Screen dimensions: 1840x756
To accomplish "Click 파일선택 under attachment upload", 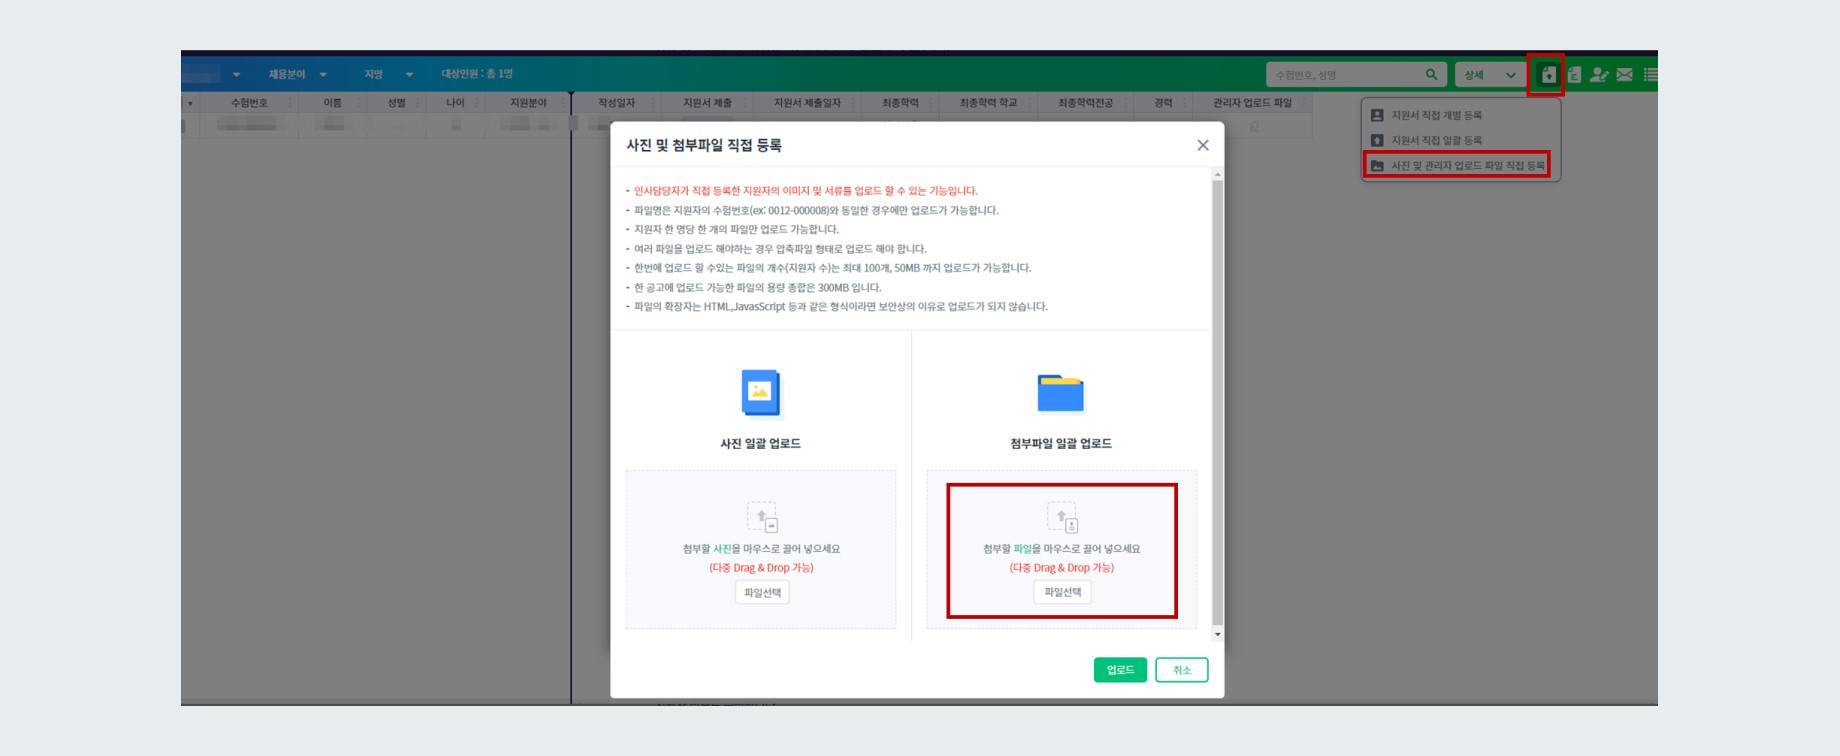I will point(1062,592).
